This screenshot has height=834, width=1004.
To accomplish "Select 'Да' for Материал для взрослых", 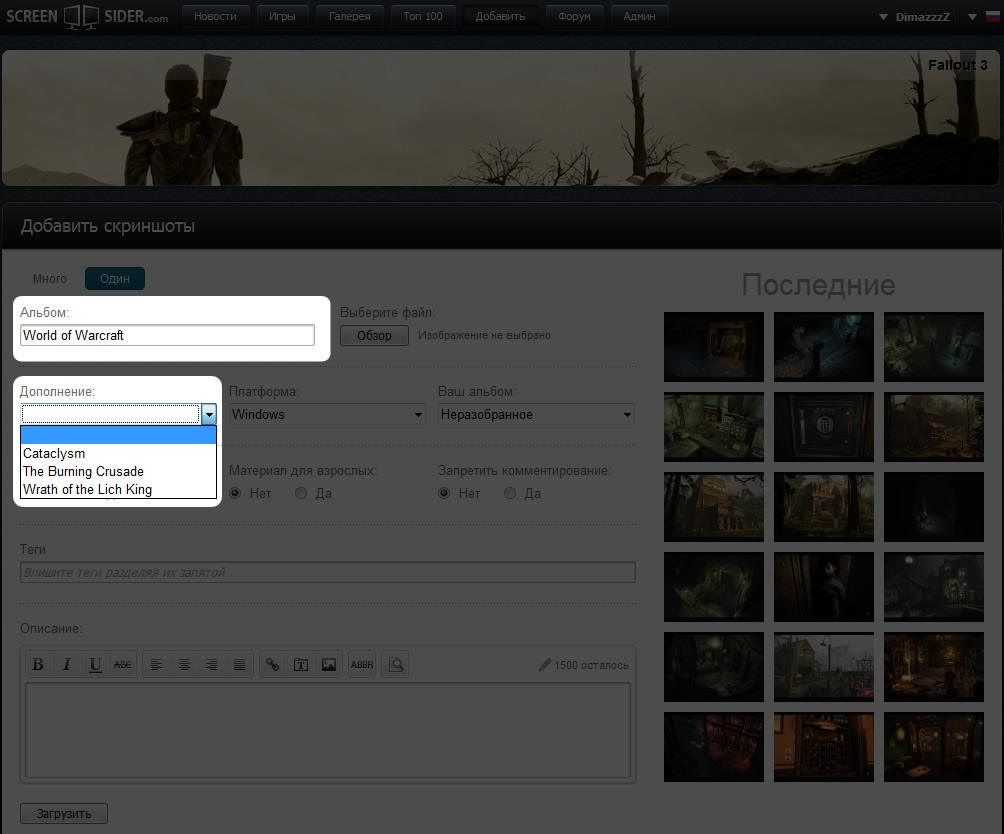I will [x=301, y=493].
